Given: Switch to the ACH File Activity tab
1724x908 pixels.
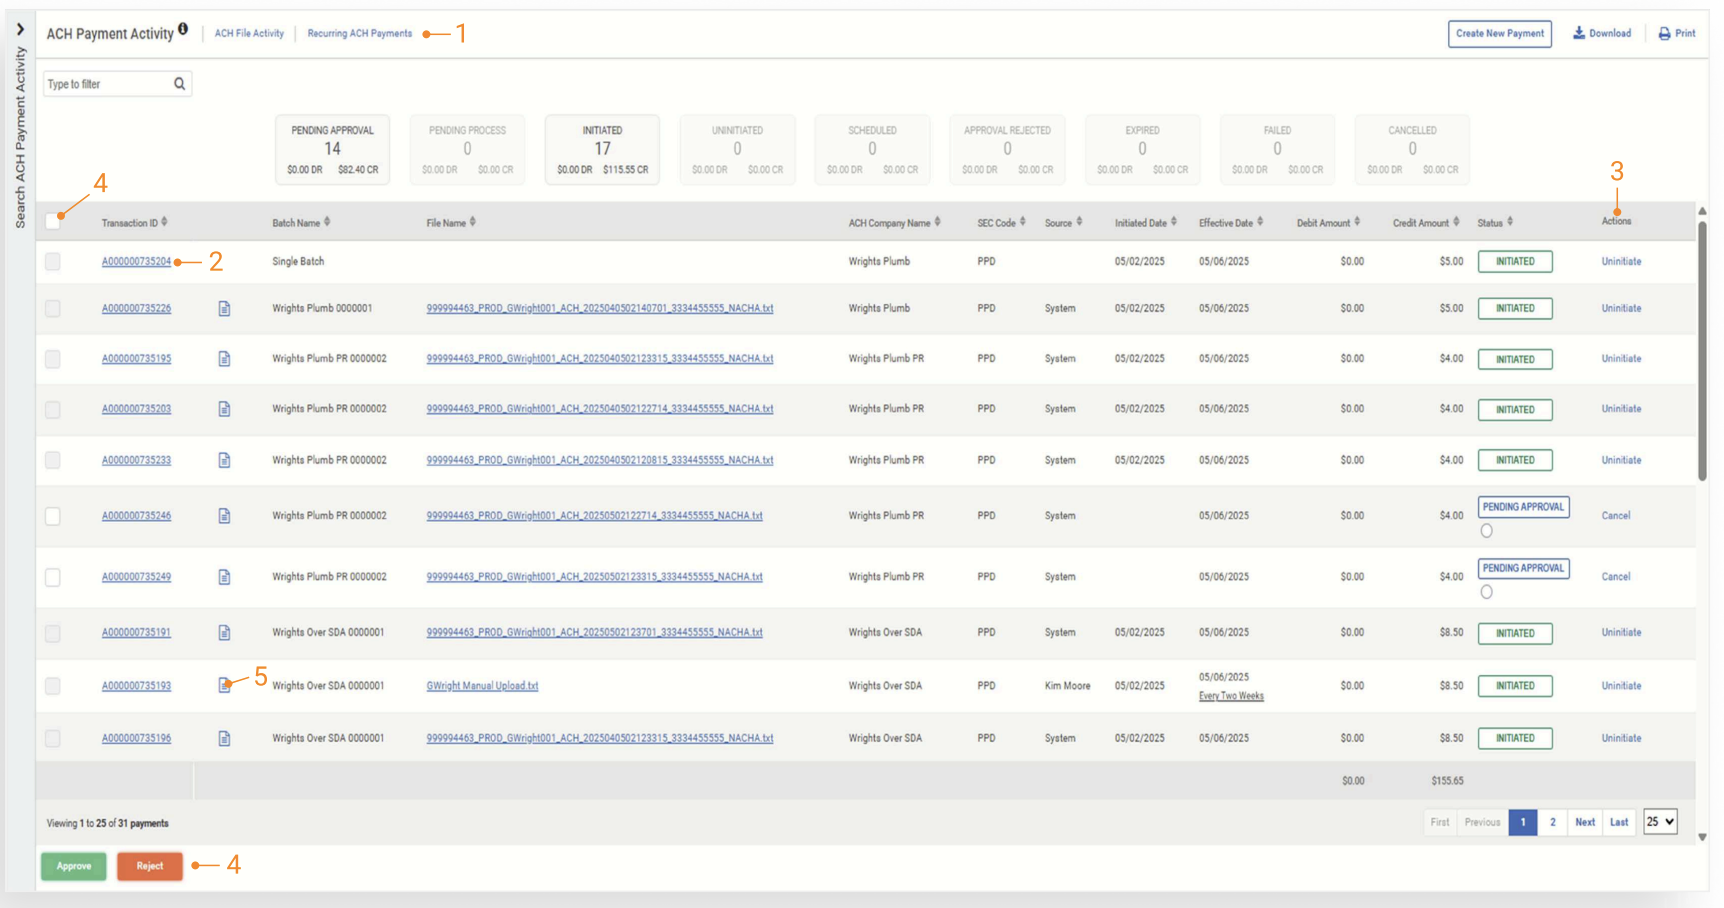Looking at the screenshot, I should click(249, 34).
